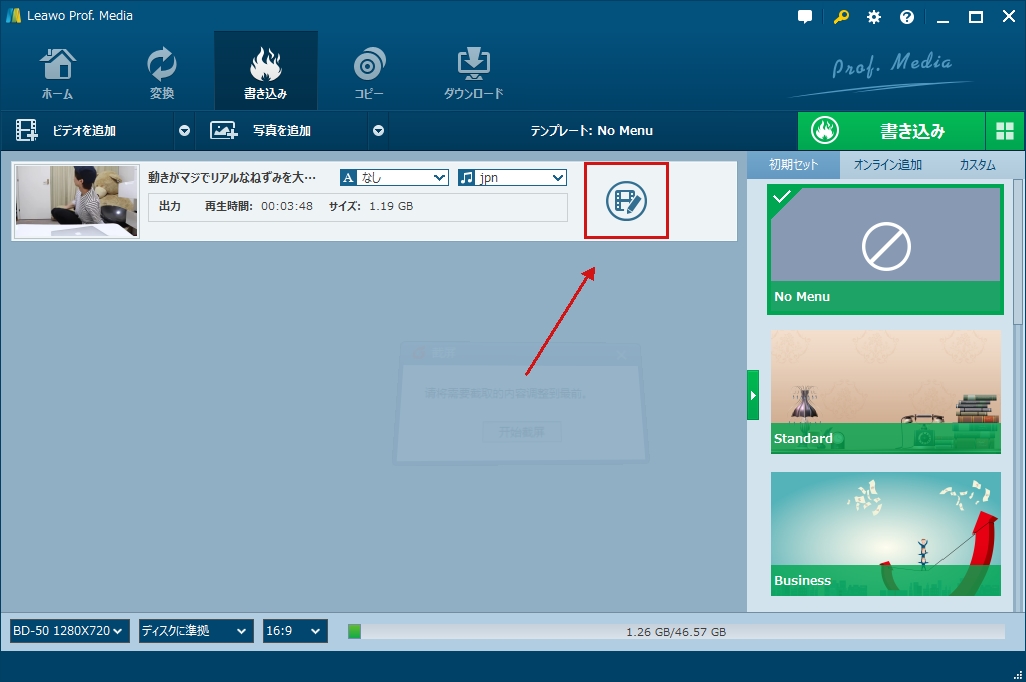Select the Standard menu template
1026x682 pixels.
pyautogui.click(x=885, y=391)
